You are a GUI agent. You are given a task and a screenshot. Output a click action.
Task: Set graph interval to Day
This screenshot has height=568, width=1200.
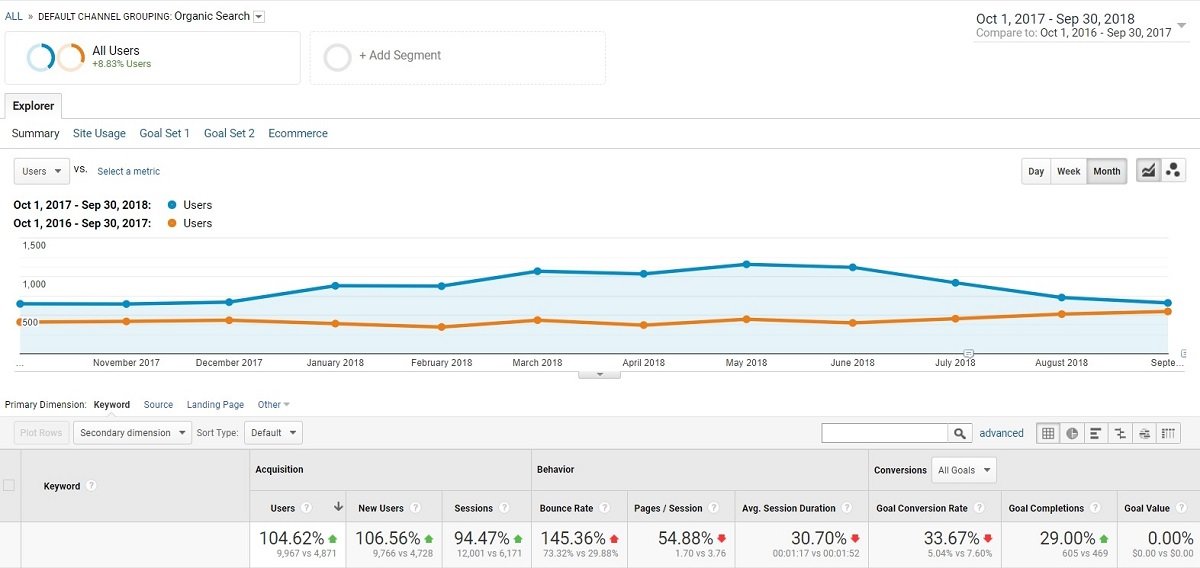coord(1036,171)
